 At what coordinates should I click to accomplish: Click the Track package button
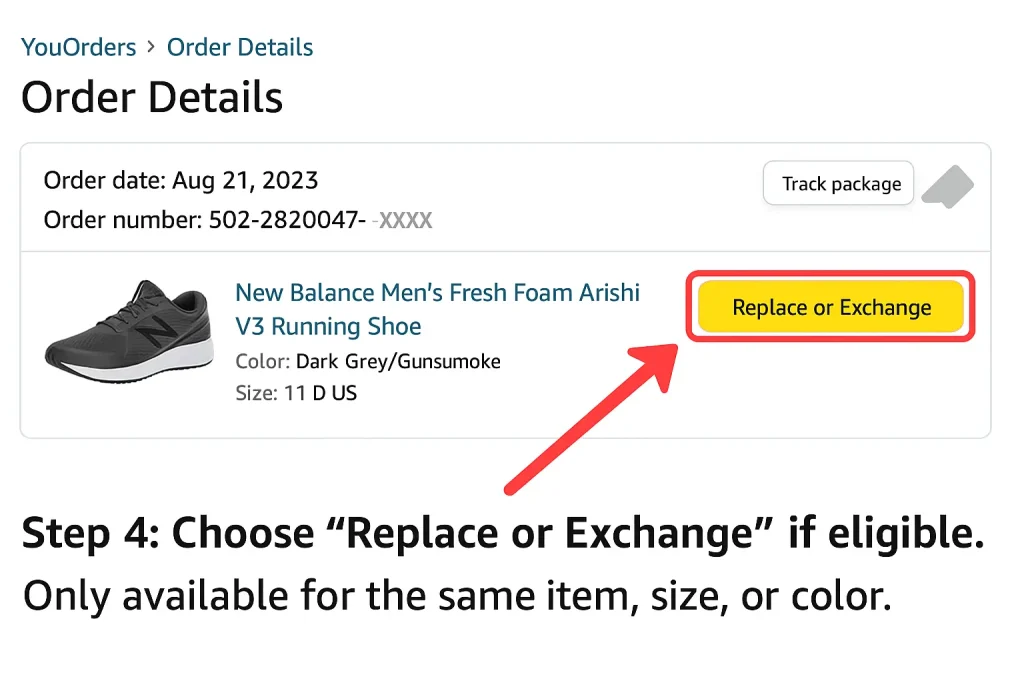[x=838, y=183]
